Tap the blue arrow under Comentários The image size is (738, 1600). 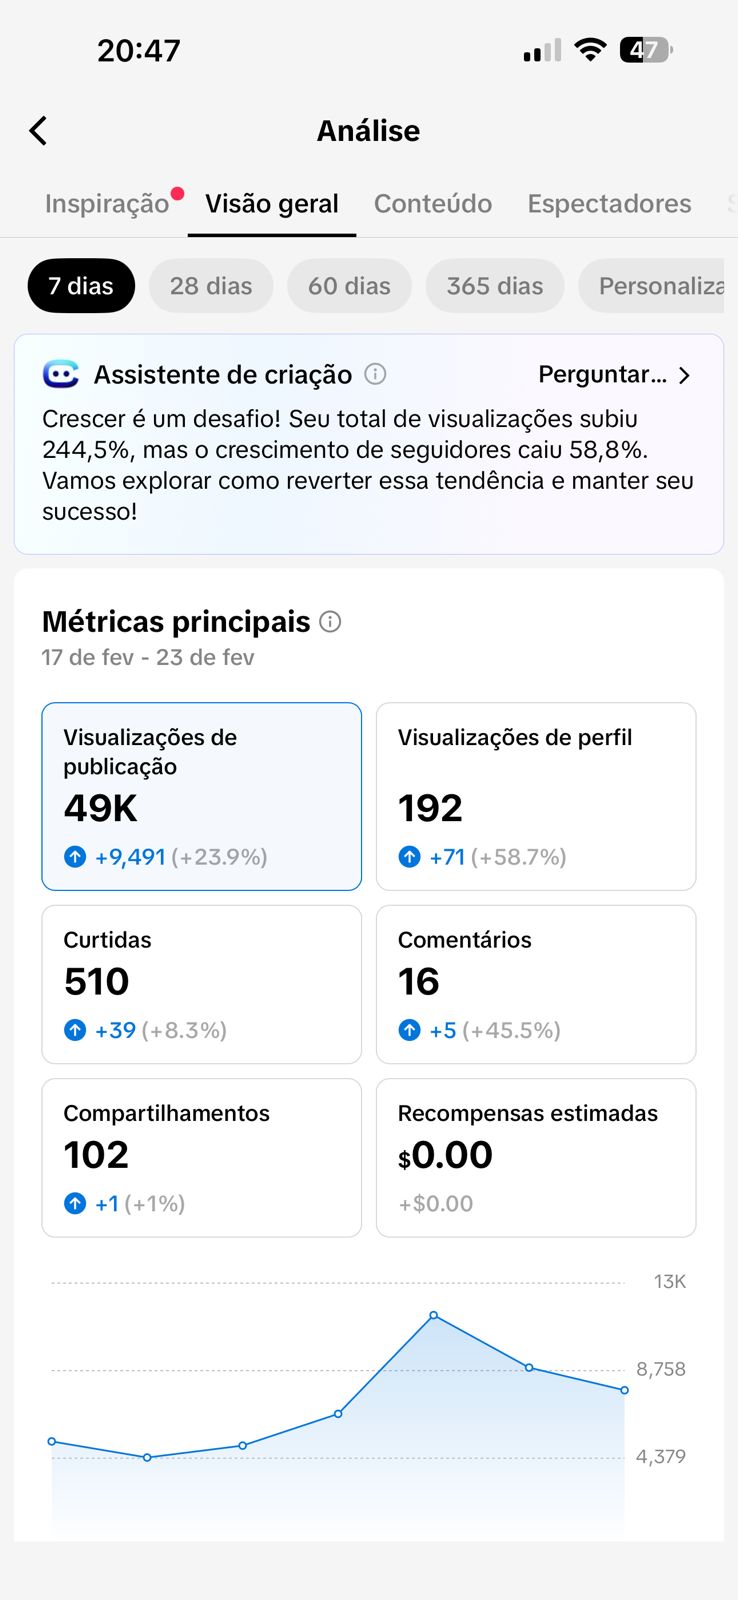409,1030
